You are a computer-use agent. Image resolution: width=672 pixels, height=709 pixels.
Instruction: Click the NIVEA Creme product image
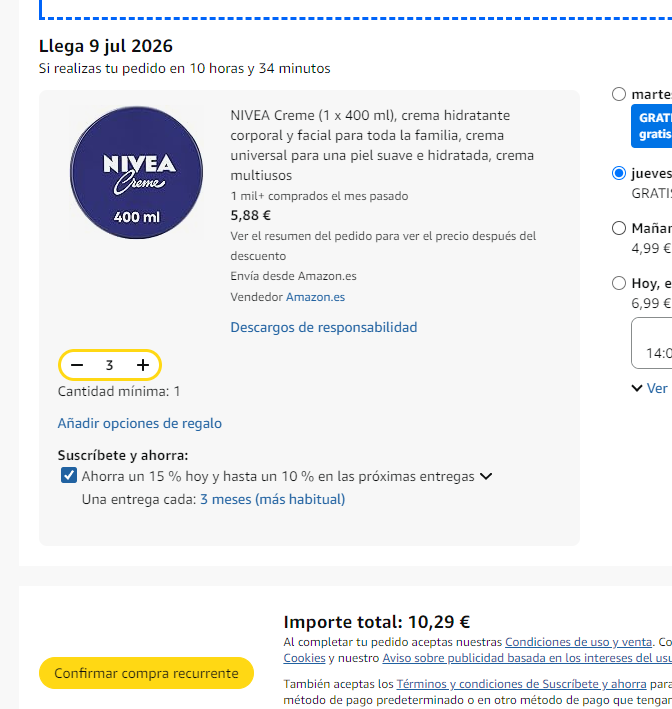(x=137, y=173)
